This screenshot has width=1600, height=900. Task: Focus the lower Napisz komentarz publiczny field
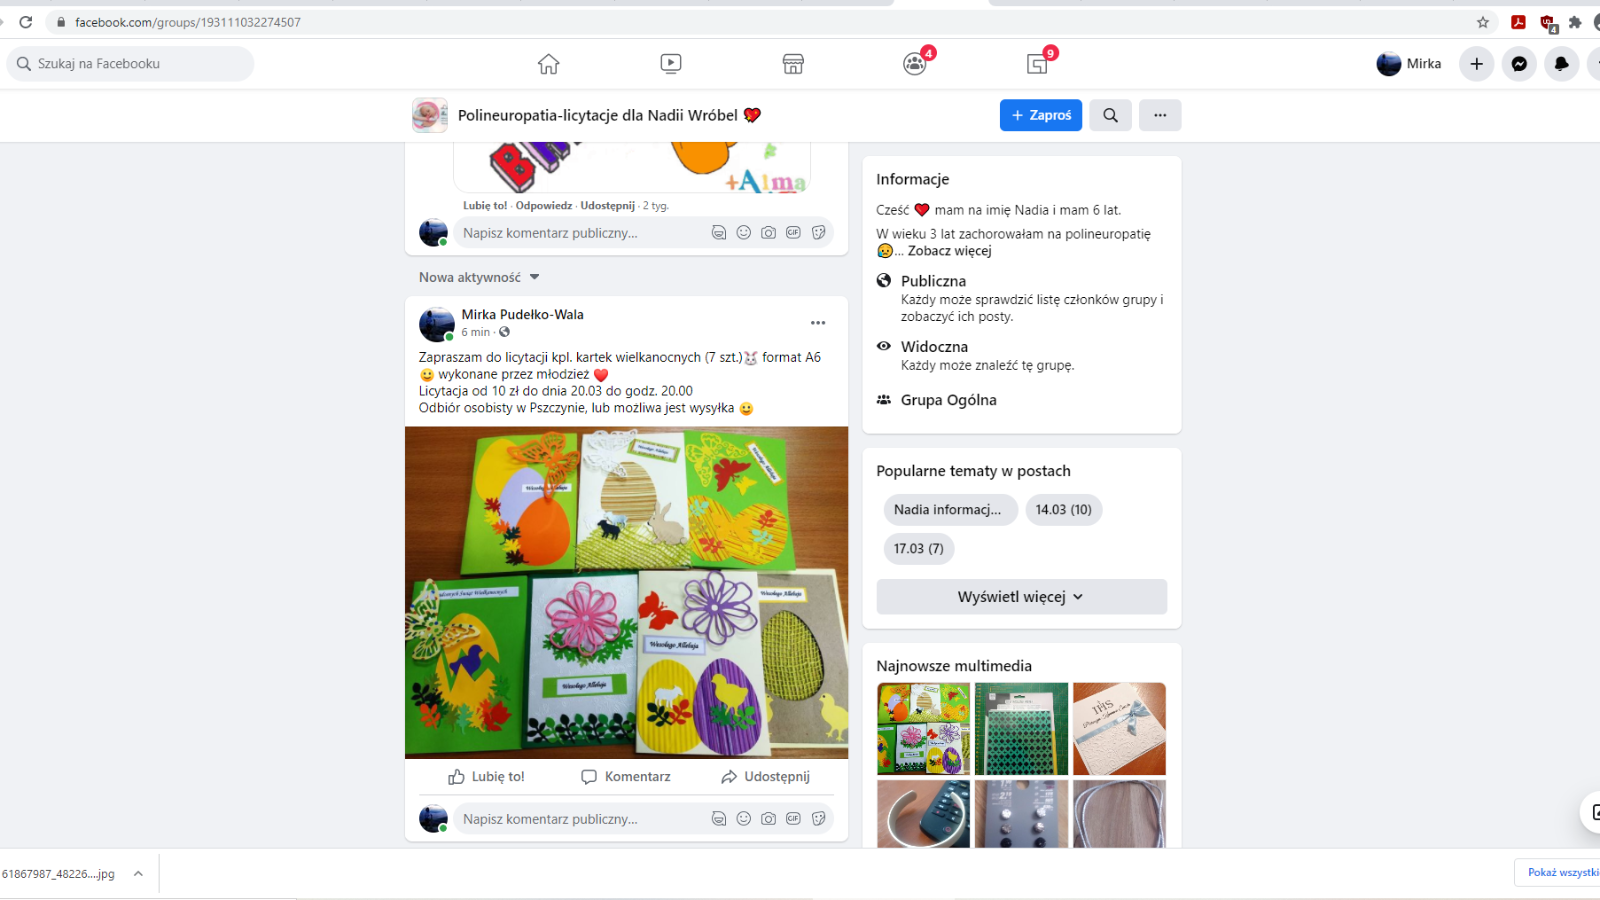click(582, 819)
